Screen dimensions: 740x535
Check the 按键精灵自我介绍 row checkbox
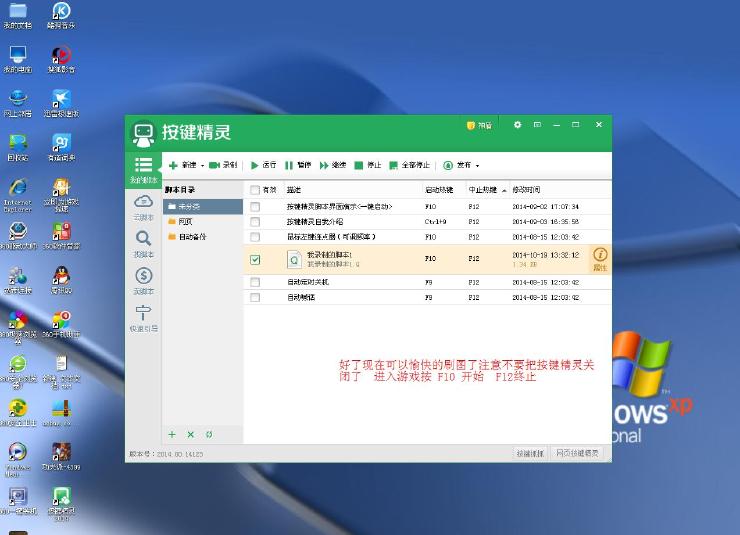click(255, 222)
